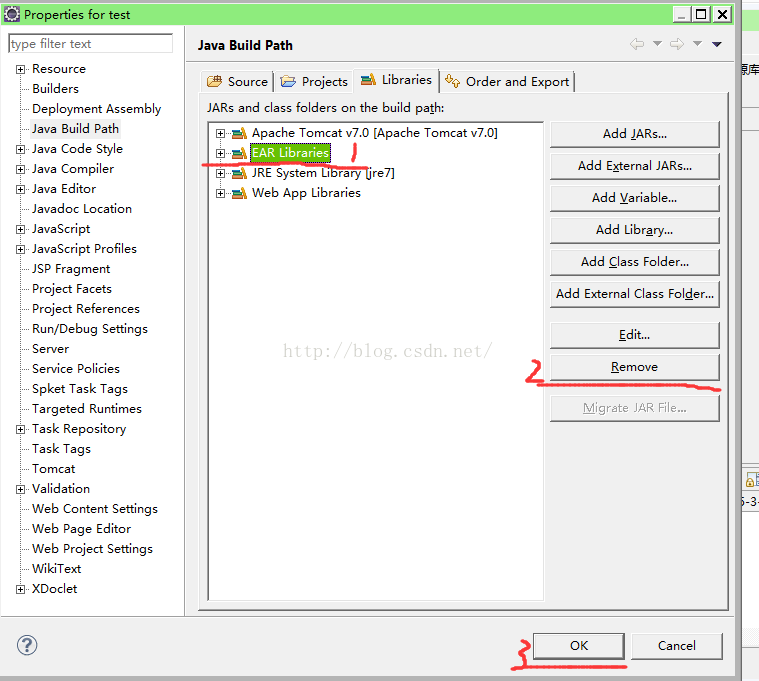This screenshot has height=681, width=759.
Task: Open Javadoc Location page
Action: [82, 209]
